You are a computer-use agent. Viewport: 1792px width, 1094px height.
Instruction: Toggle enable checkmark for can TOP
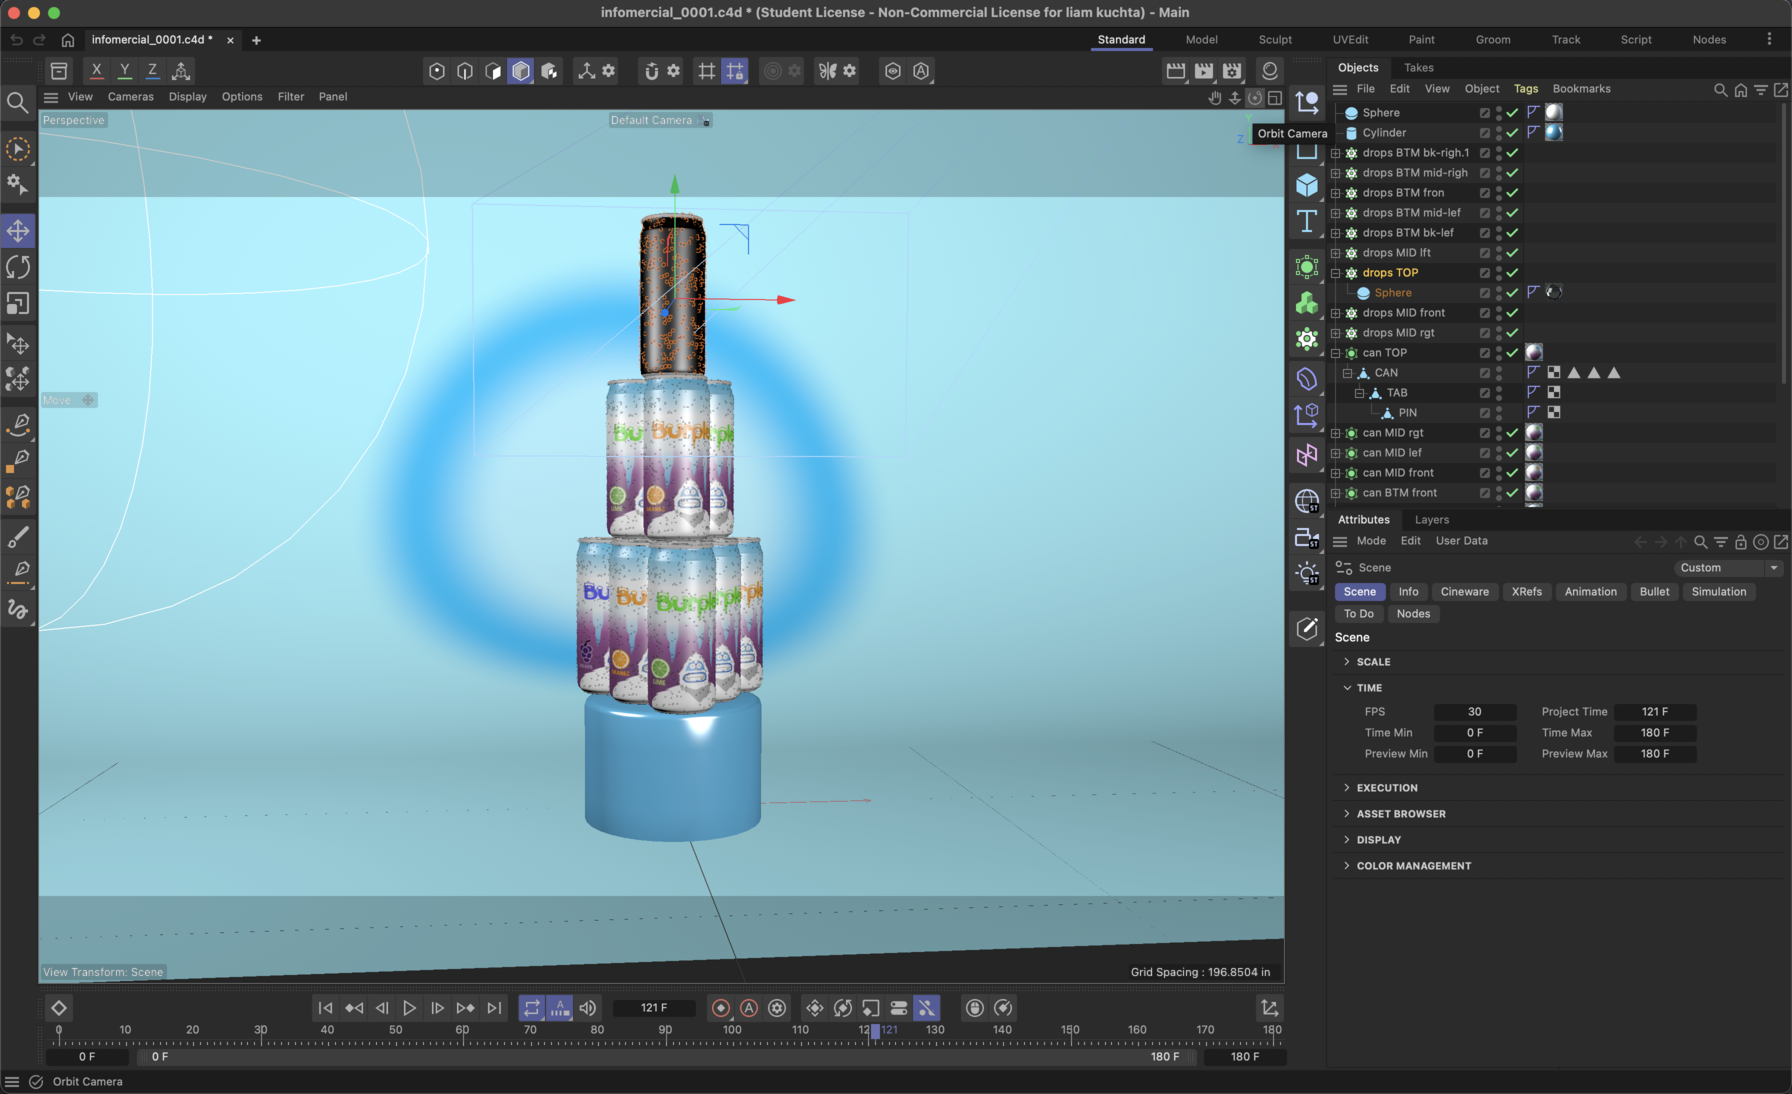[1513, 353]
